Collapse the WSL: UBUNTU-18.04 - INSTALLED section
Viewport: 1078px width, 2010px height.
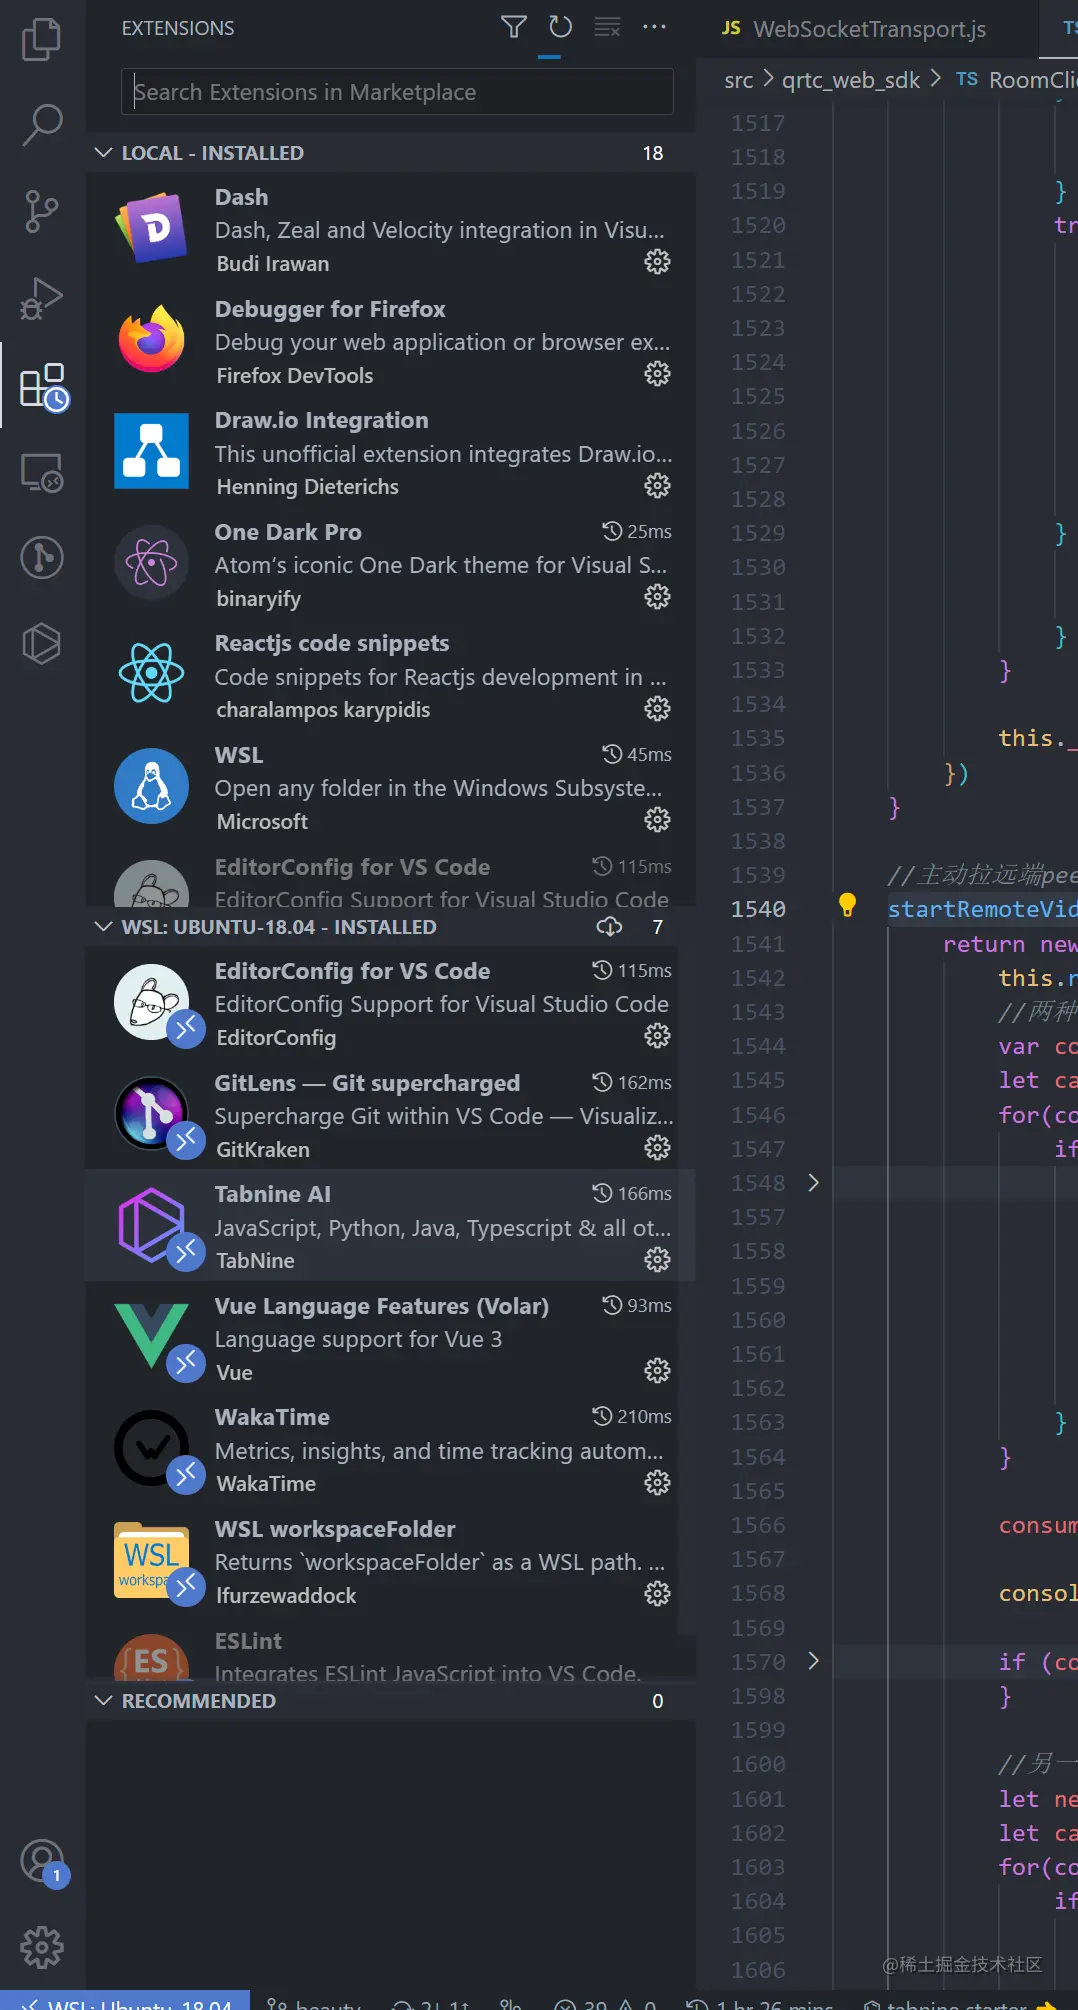click(x=103, y=927)
